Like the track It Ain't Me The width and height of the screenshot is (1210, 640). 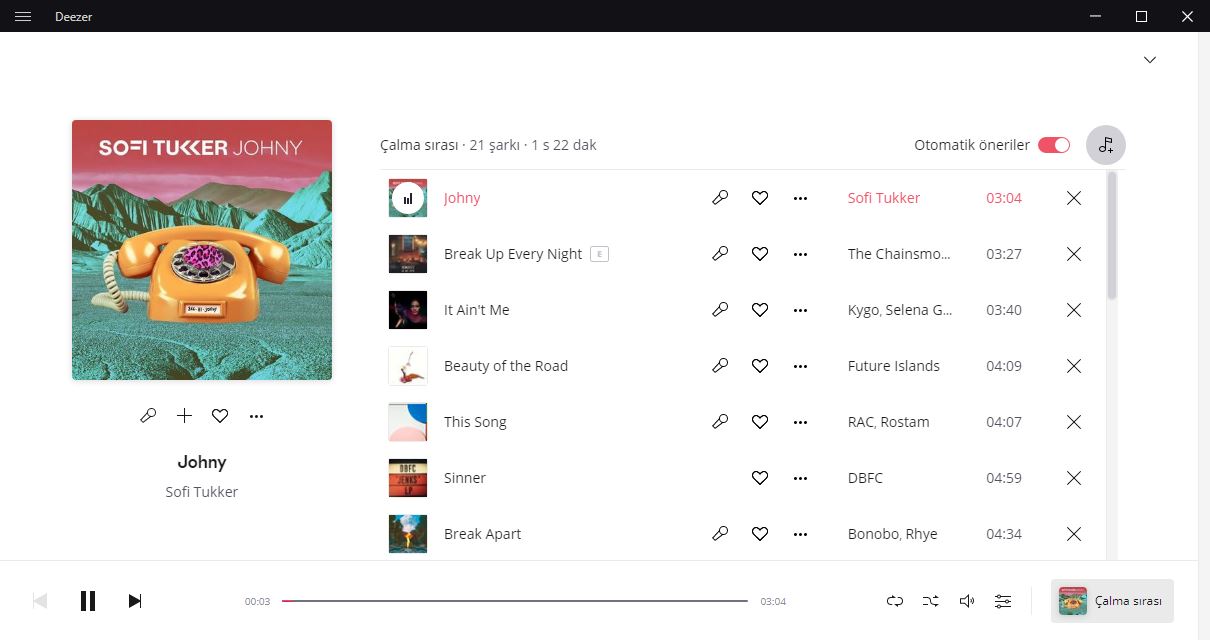(x=760, y=310)
